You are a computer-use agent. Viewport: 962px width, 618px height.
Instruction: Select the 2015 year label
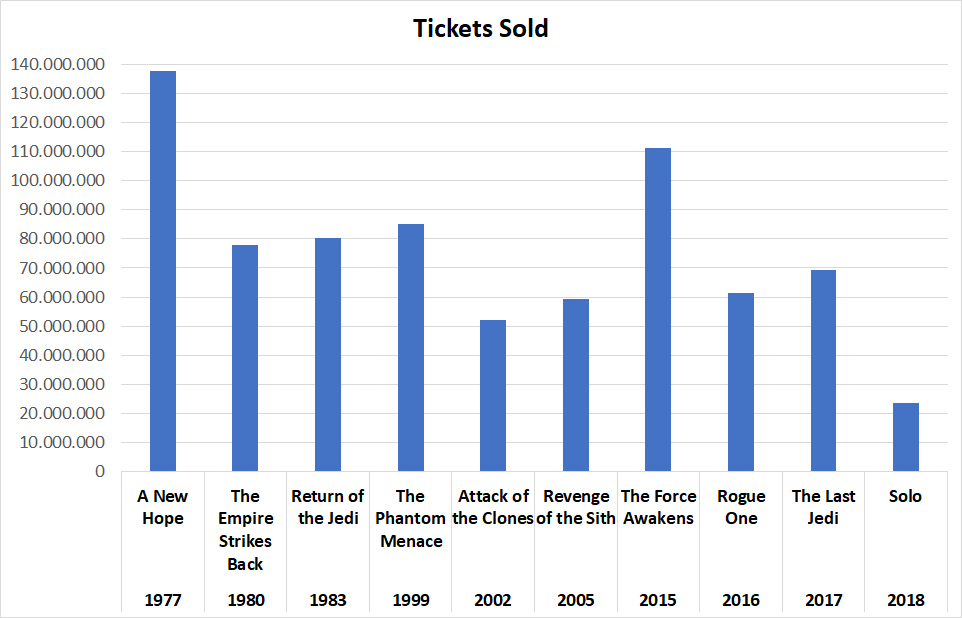point(658,600)
